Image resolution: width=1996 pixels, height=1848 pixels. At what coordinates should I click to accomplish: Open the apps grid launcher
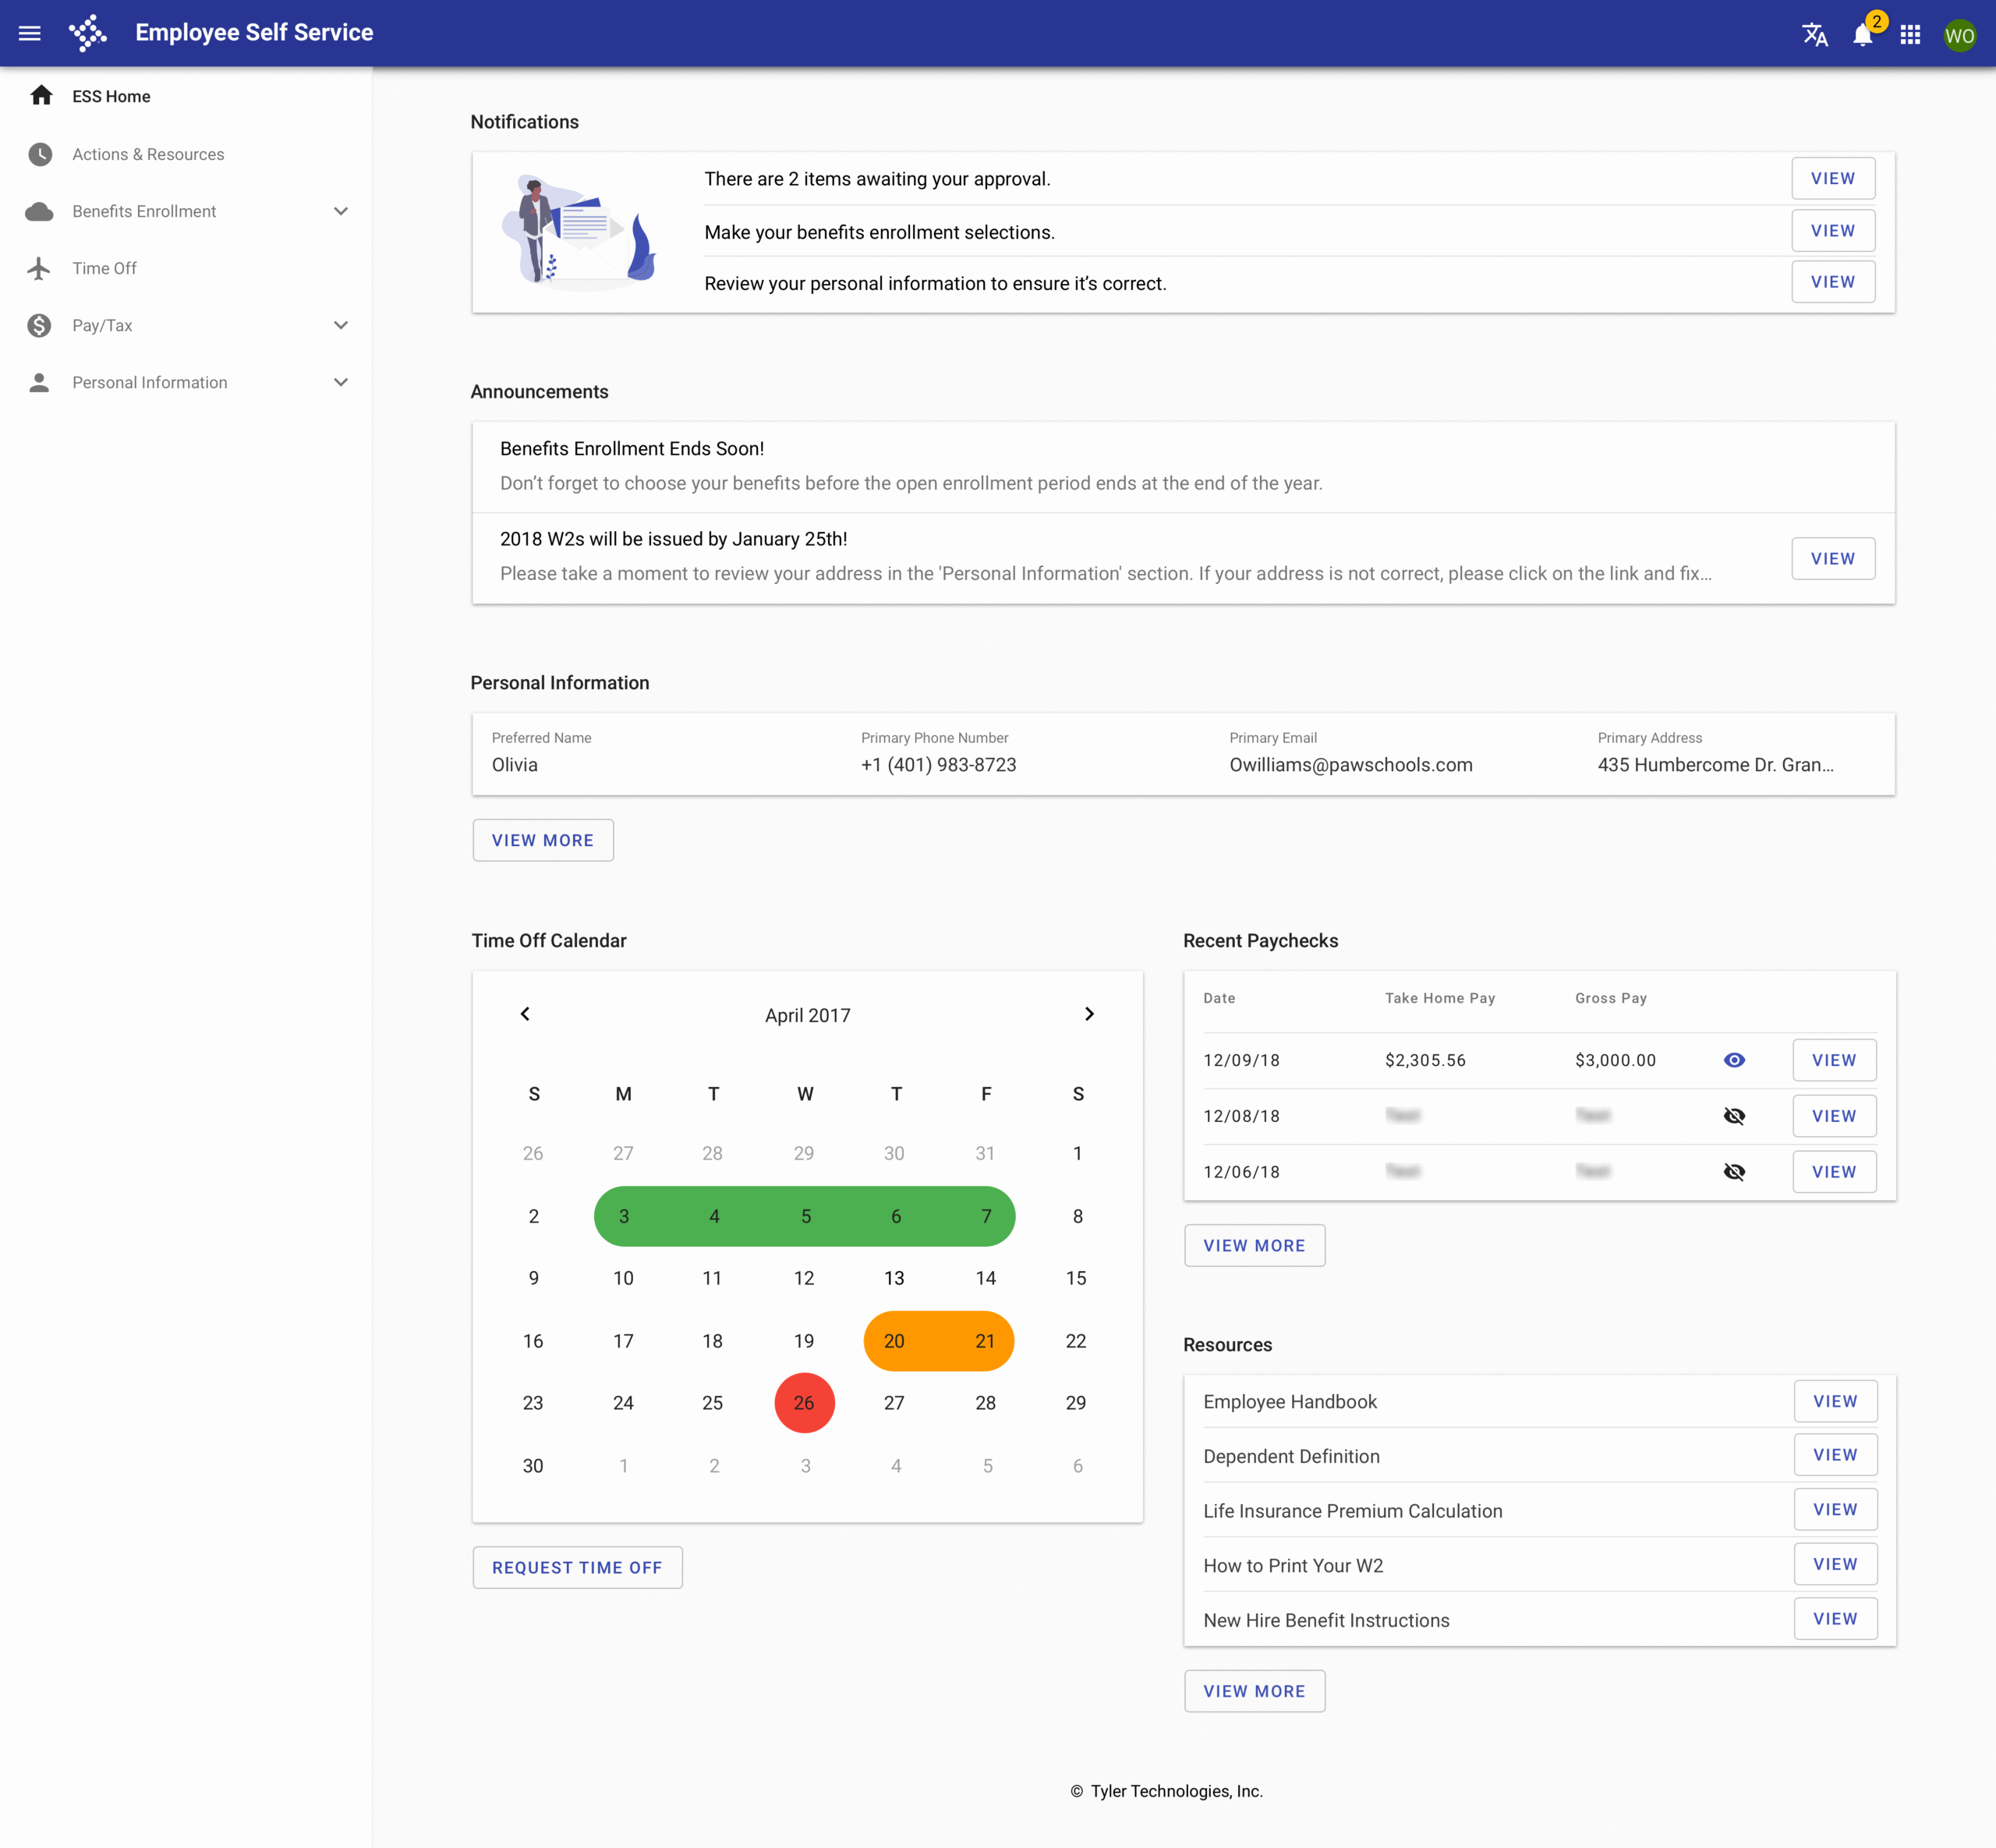coord(1910,35)
